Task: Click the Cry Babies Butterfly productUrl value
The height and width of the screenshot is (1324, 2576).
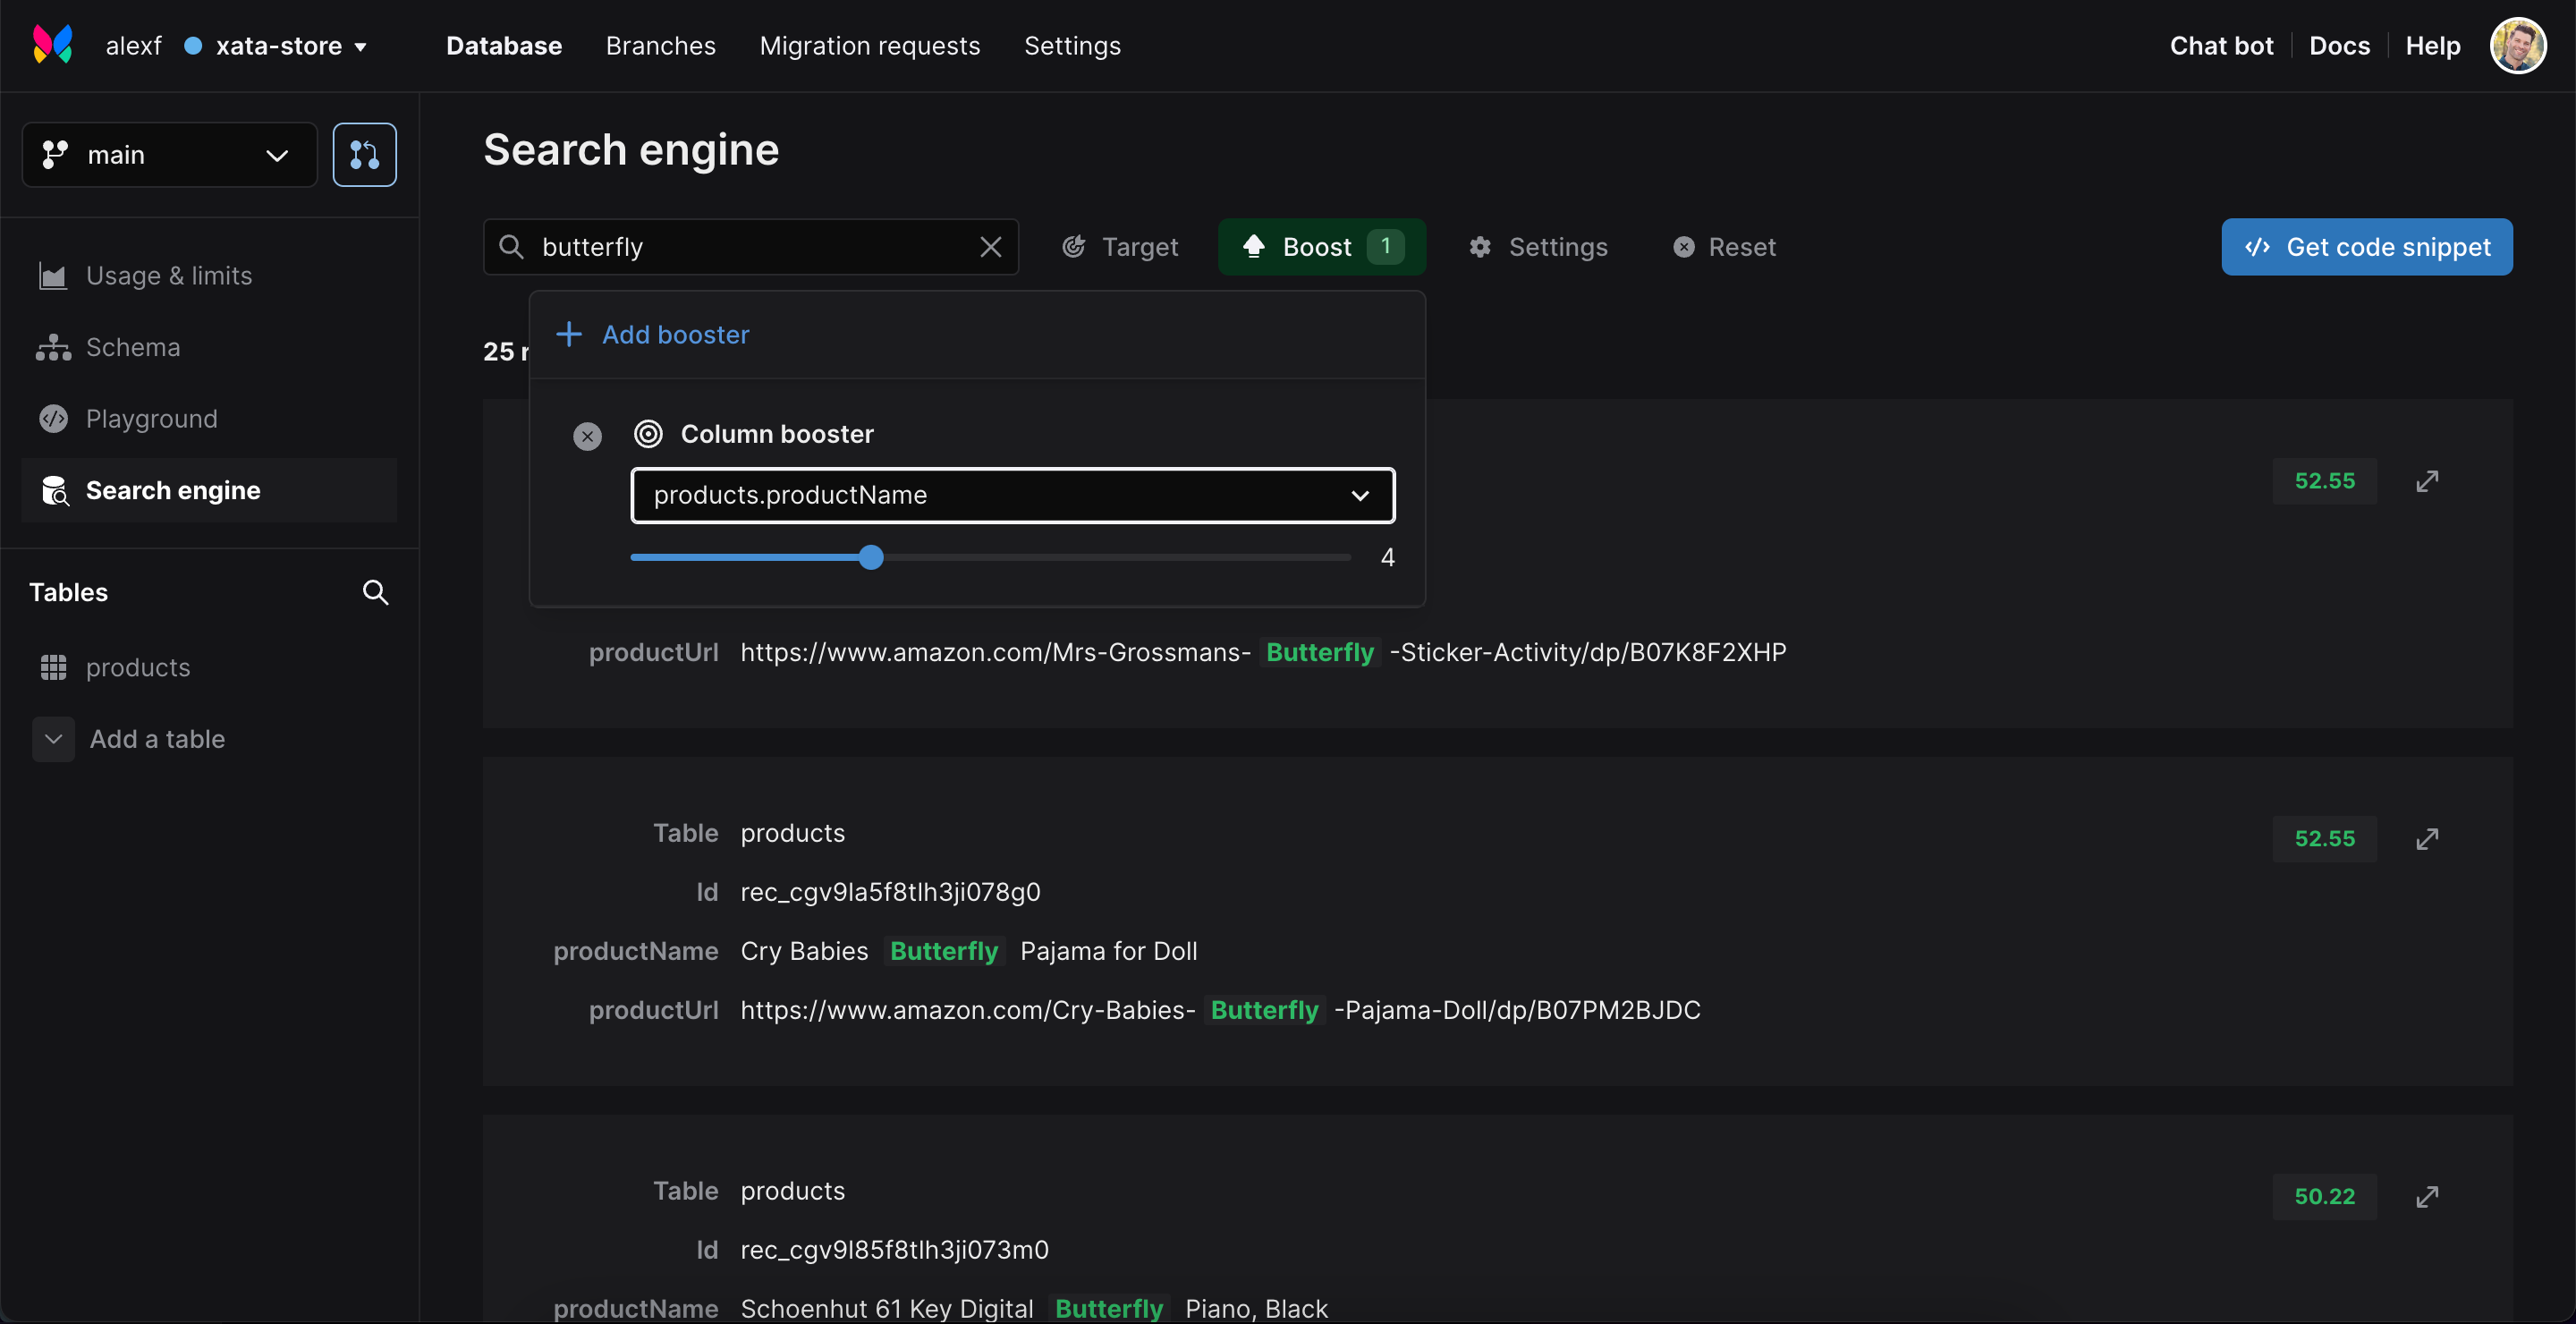Action: tap(1220, 1010)
